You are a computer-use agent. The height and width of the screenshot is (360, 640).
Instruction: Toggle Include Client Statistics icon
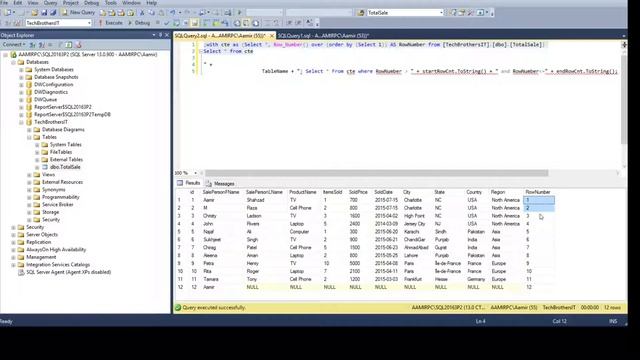coord(224,23)
